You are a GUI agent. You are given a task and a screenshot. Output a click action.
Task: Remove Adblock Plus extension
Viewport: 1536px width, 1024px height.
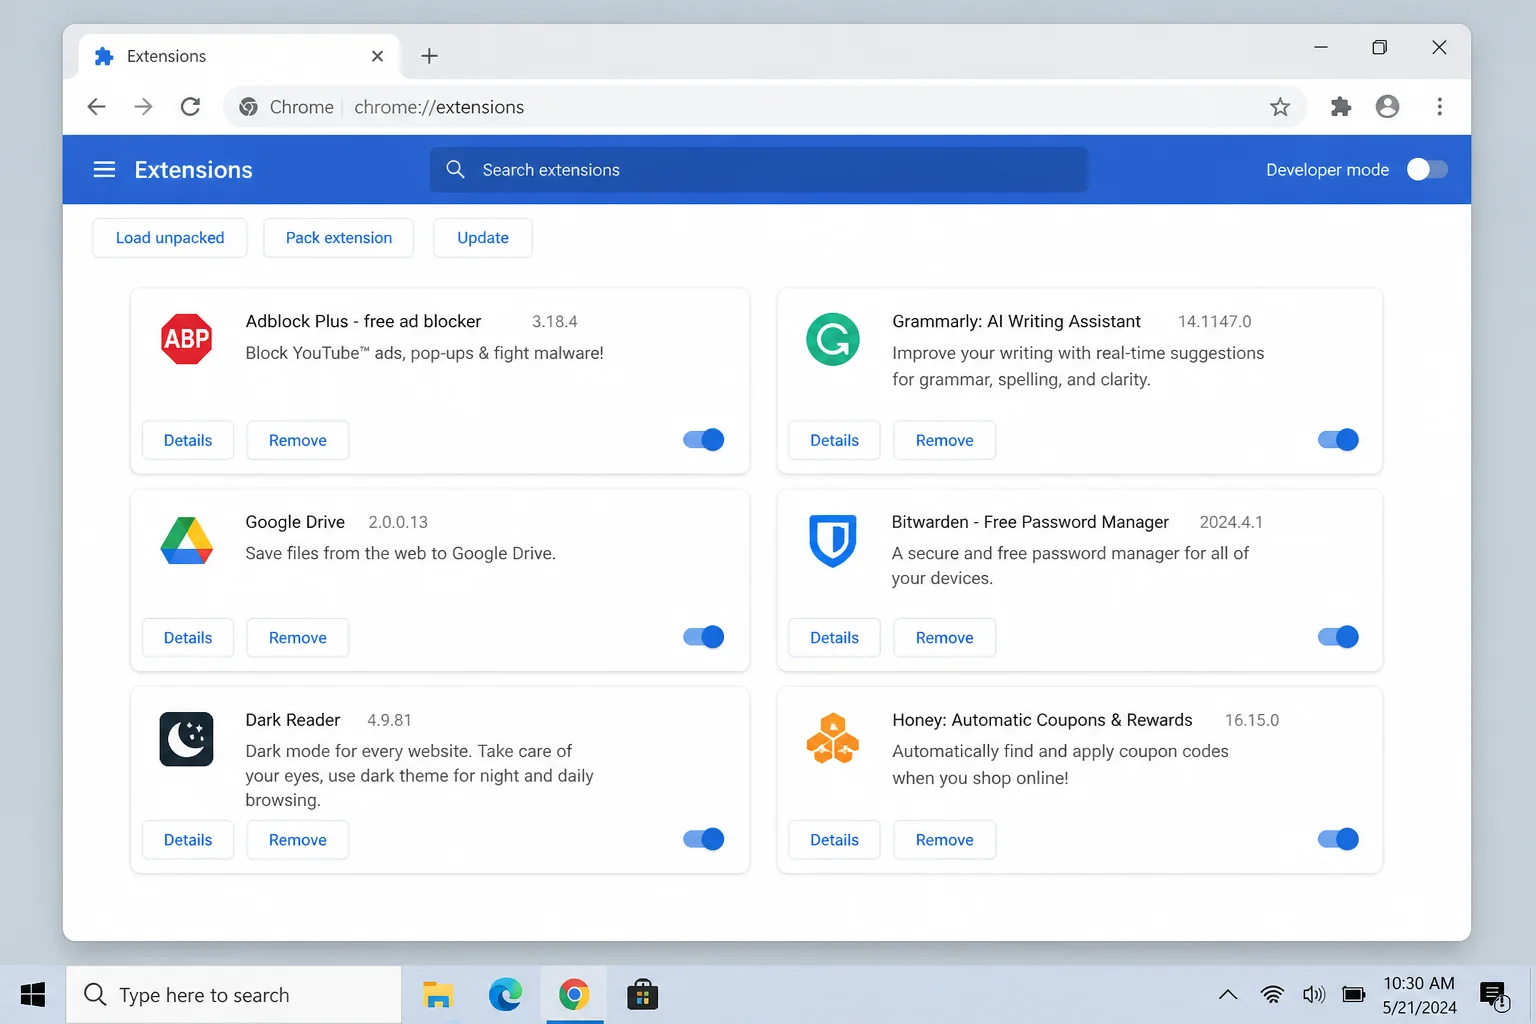[x=298, y=440]
